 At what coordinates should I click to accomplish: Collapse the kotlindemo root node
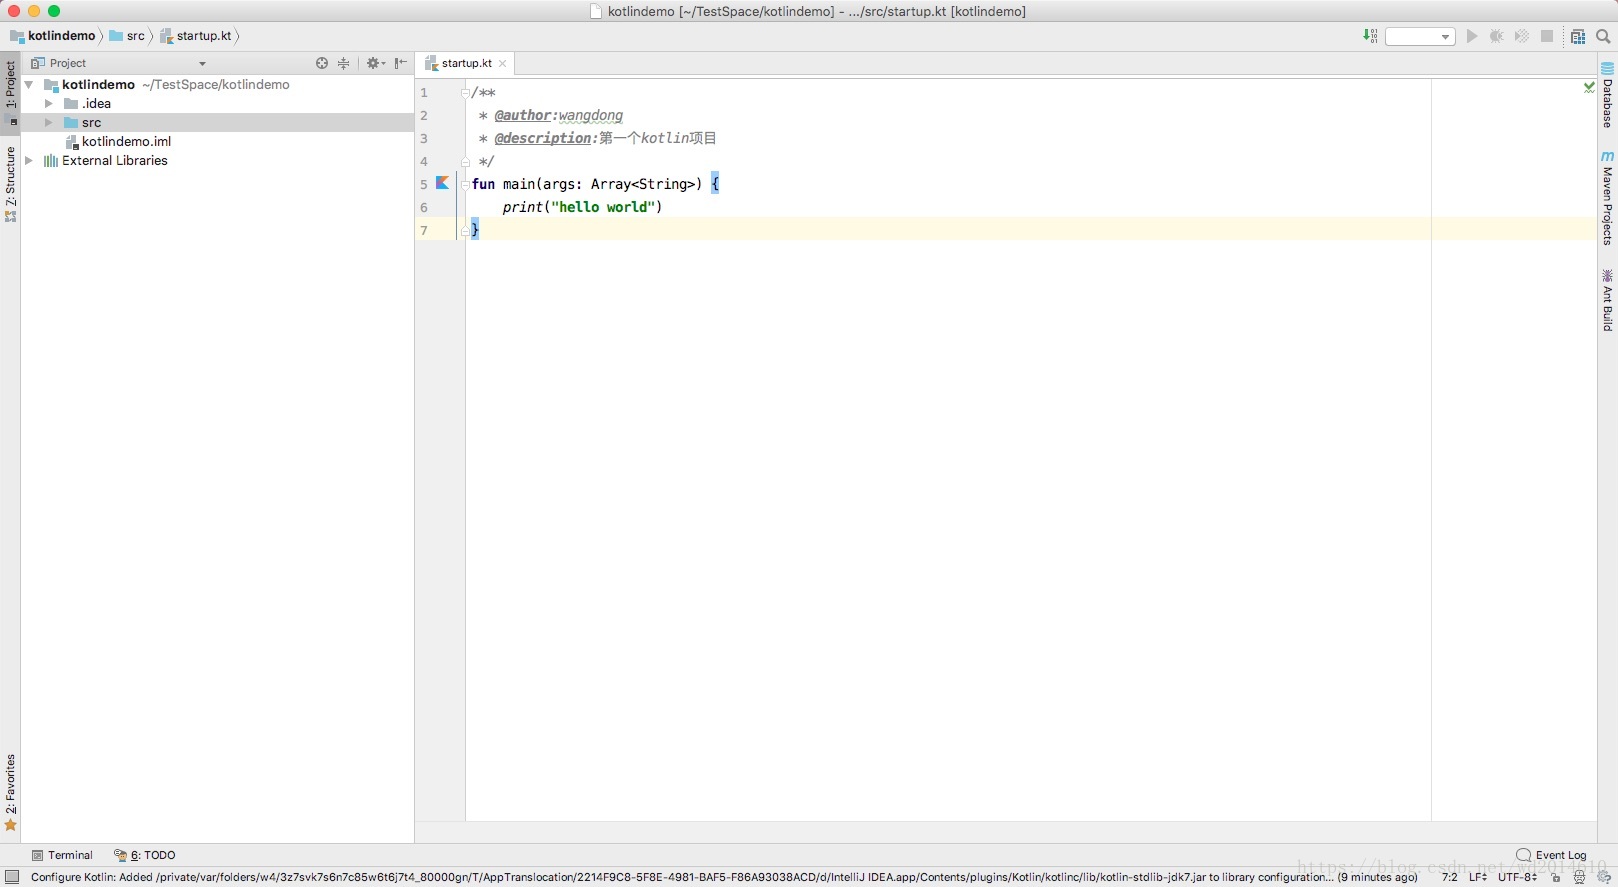click(29, 85)
